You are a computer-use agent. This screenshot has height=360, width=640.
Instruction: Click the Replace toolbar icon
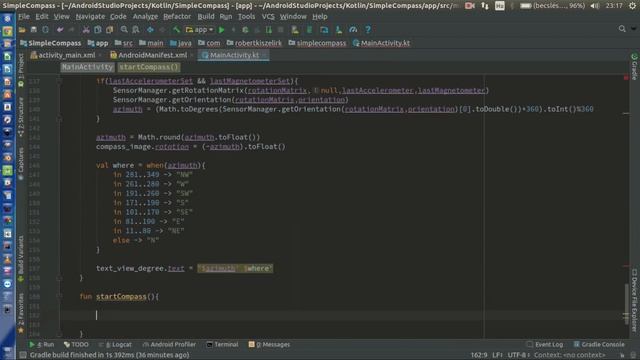point(136,29)
